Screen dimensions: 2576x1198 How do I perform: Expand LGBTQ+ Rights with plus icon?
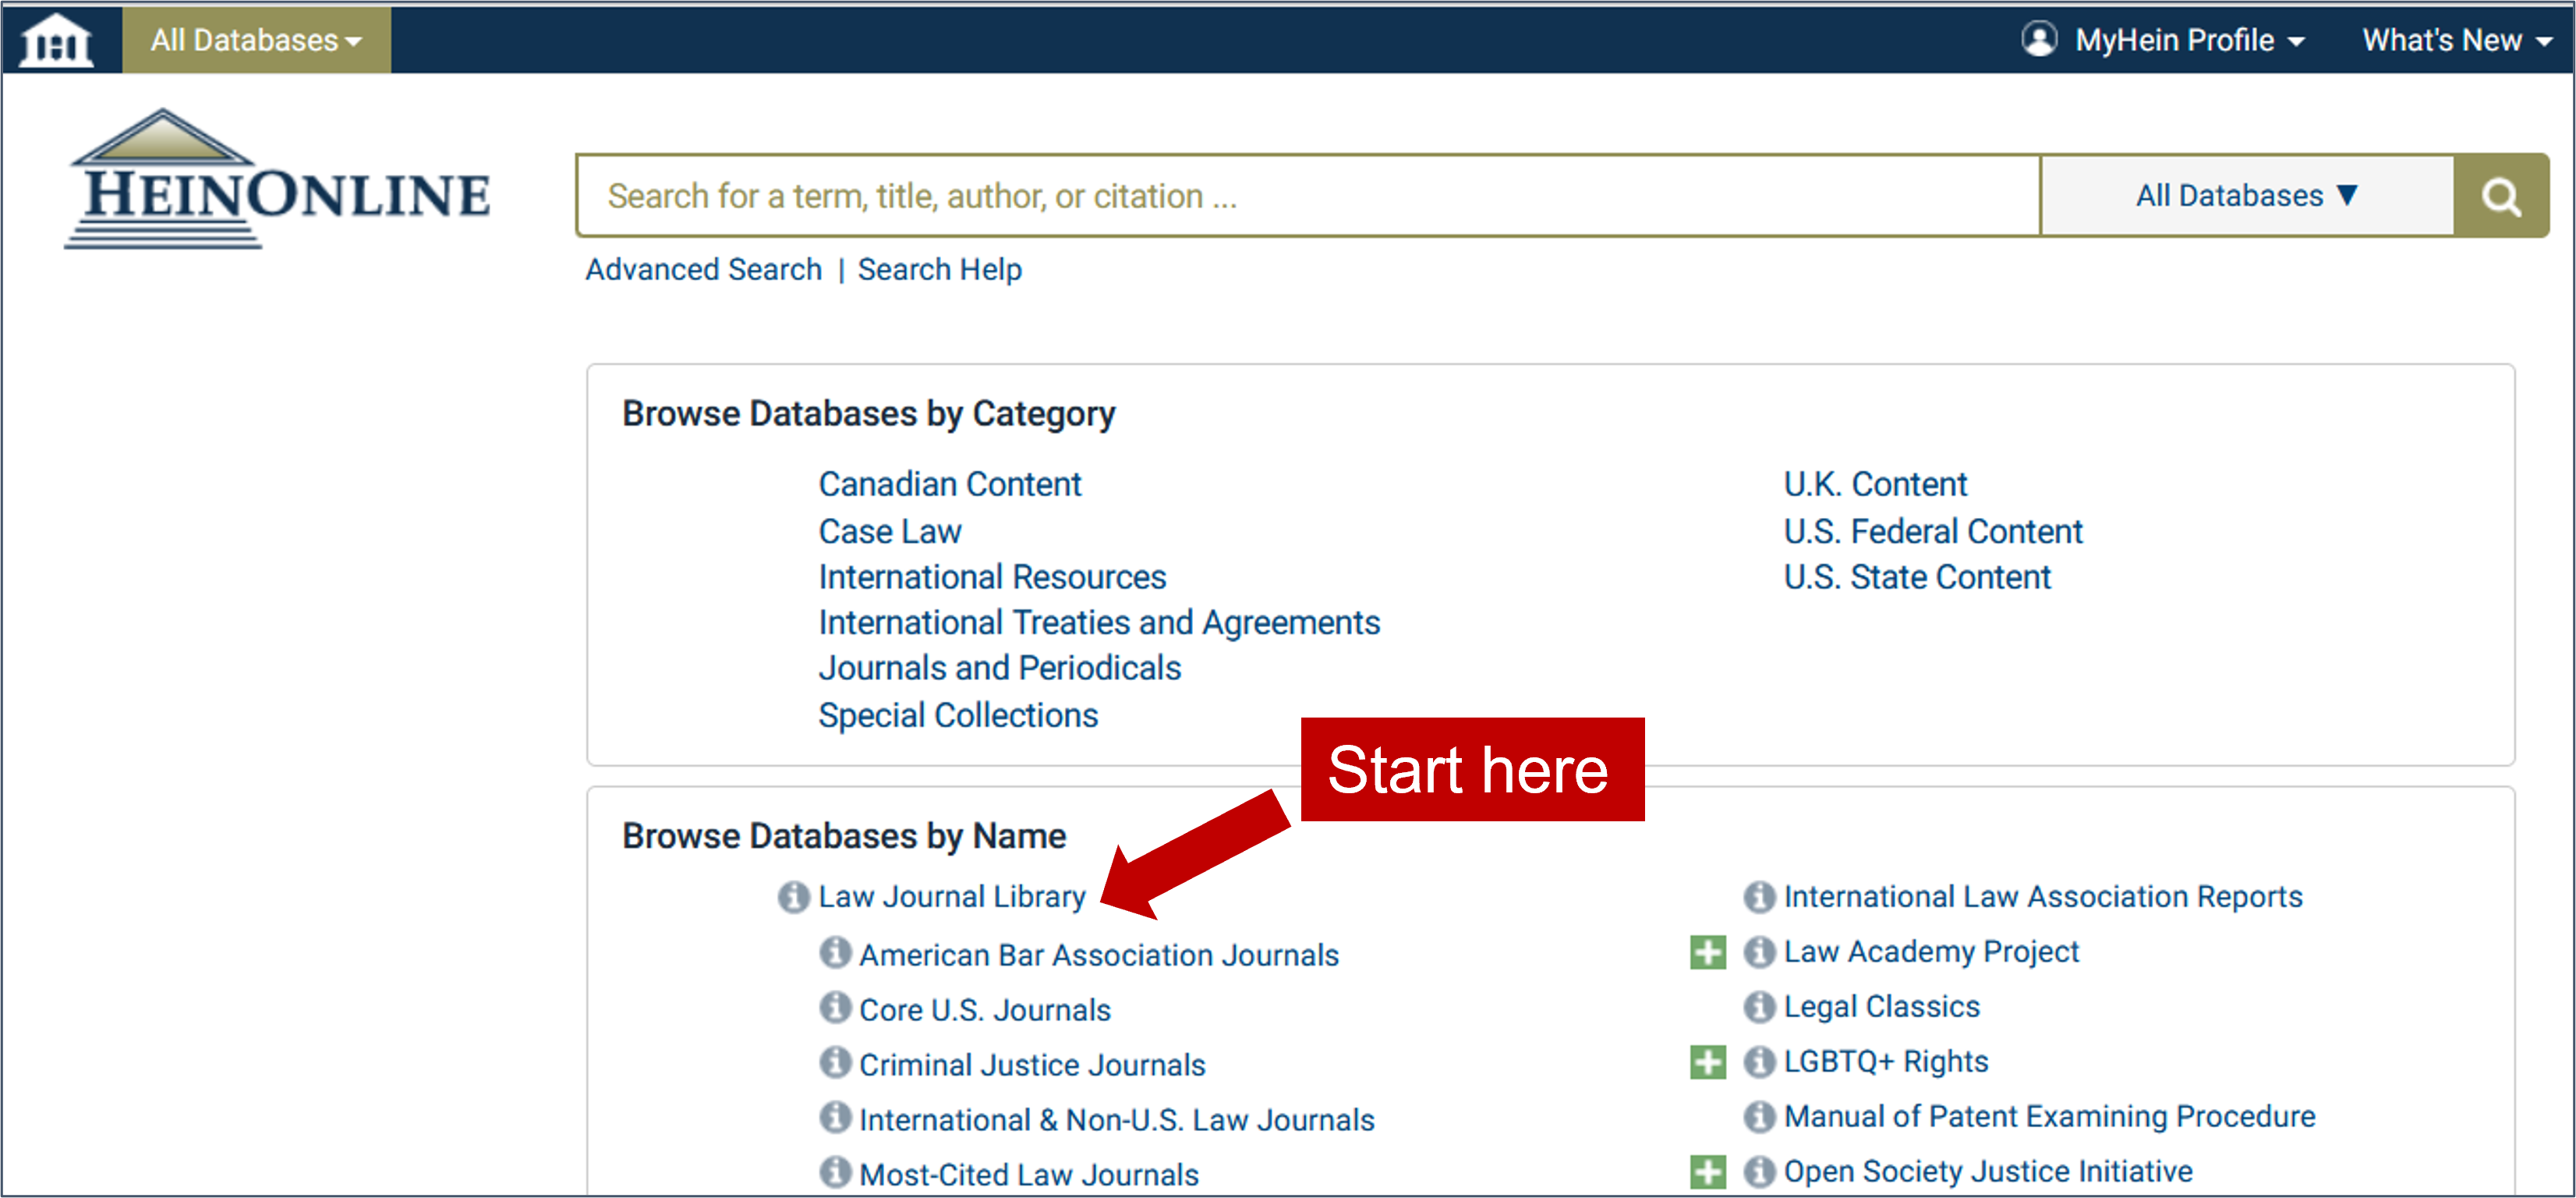1708,1062
